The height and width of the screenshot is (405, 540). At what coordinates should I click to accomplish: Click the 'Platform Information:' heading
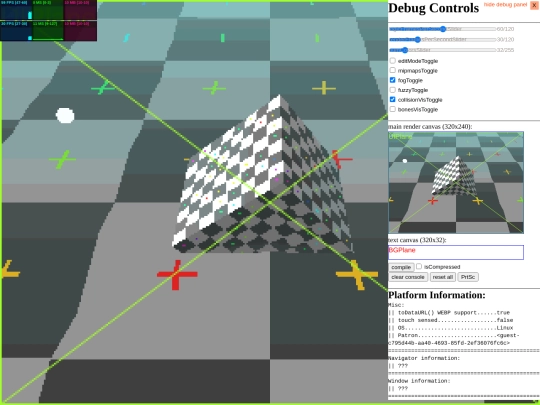[437, 295]
